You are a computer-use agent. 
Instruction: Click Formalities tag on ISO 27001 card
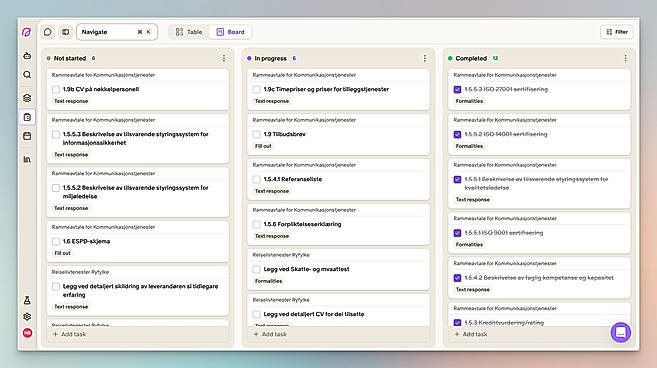pyautogui.click(x=469, y=101)
